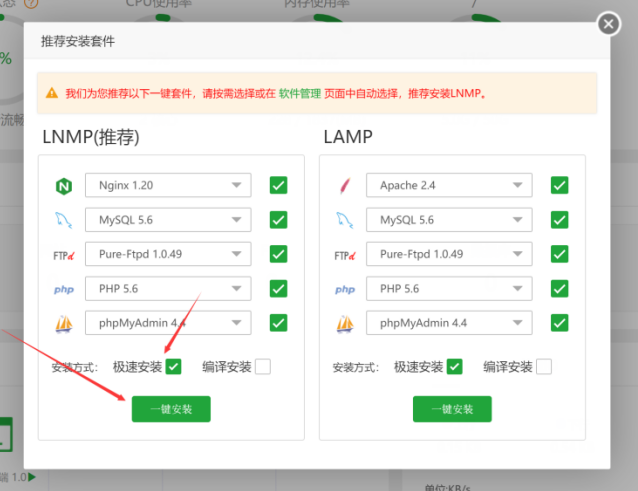Toggle 极速安装 checkbox under LNMP

point(173,367)
